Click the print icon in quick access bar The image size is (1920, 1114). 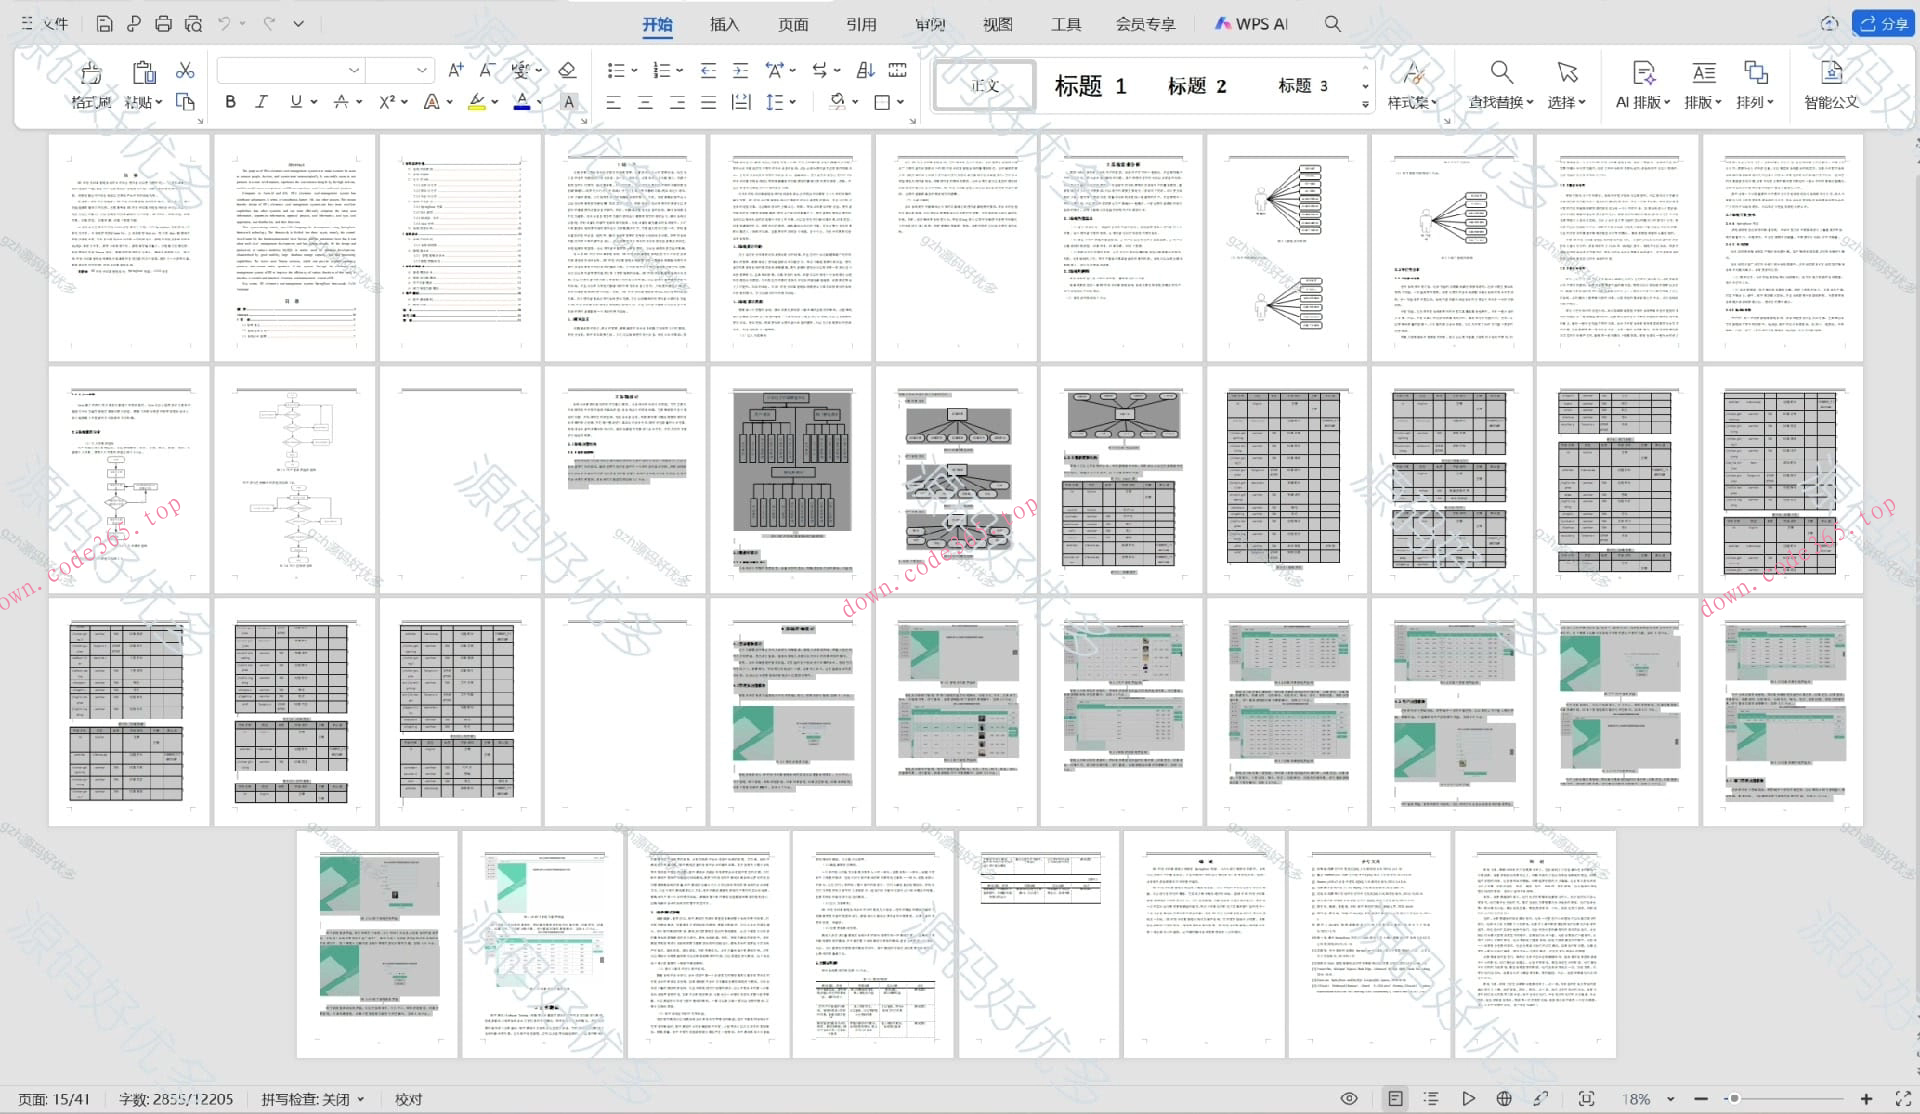(x=164, y=23)
